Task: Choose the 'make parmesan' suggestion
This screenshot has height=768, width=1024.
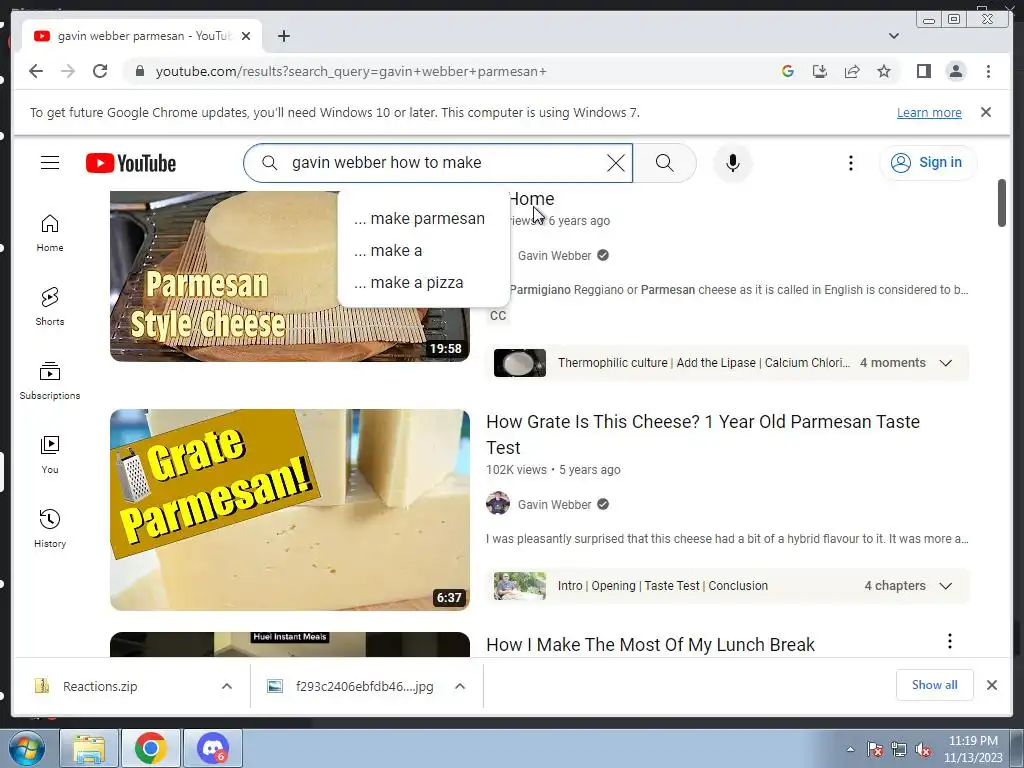Action: [423, 218]
